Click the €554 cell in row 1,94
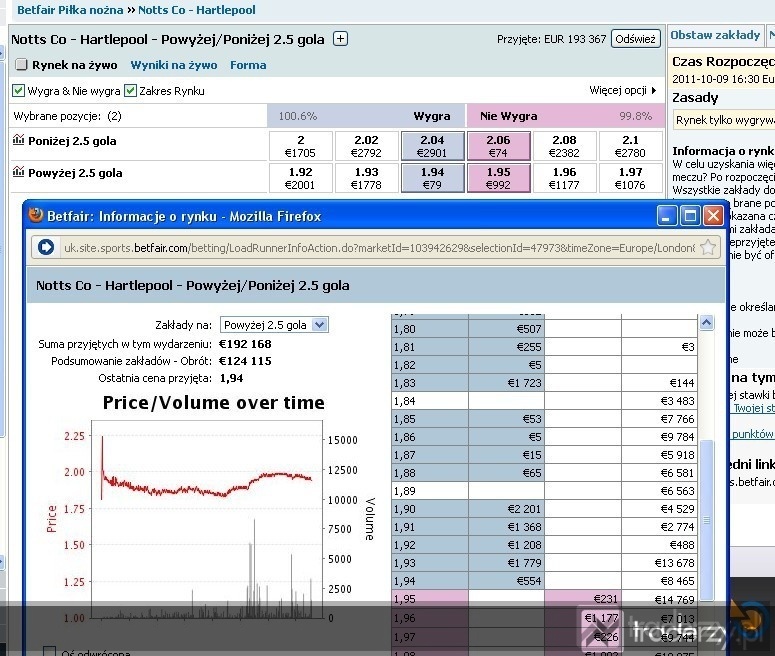The image size is (775, 656). pyautogui.click(x=506, y=581)
